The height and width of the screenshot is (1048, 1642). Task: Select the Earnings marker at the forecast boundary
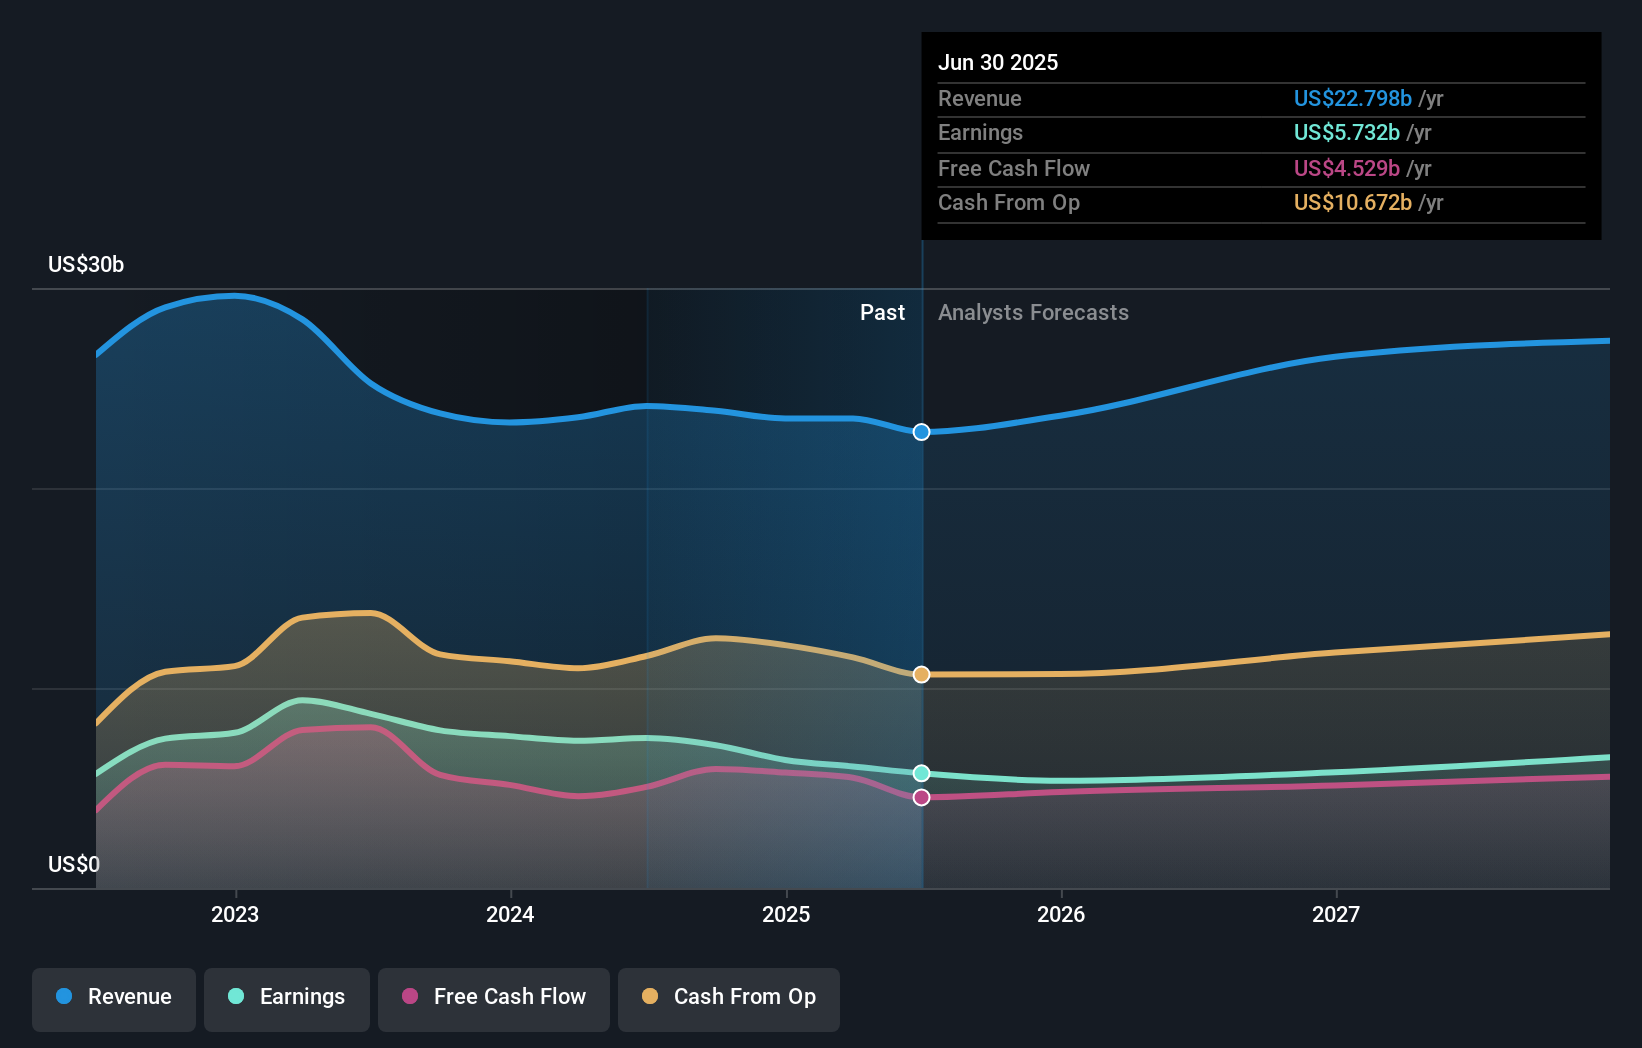tap(920, 772)
